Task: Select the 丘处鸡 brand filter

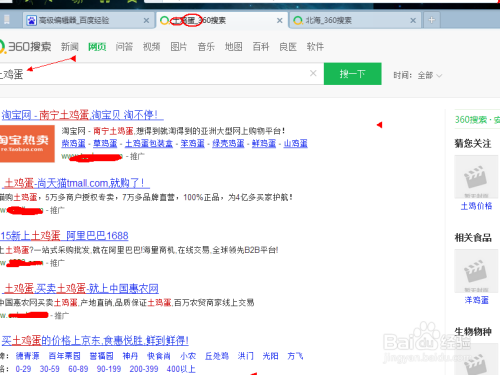Action: pos(217,356)
